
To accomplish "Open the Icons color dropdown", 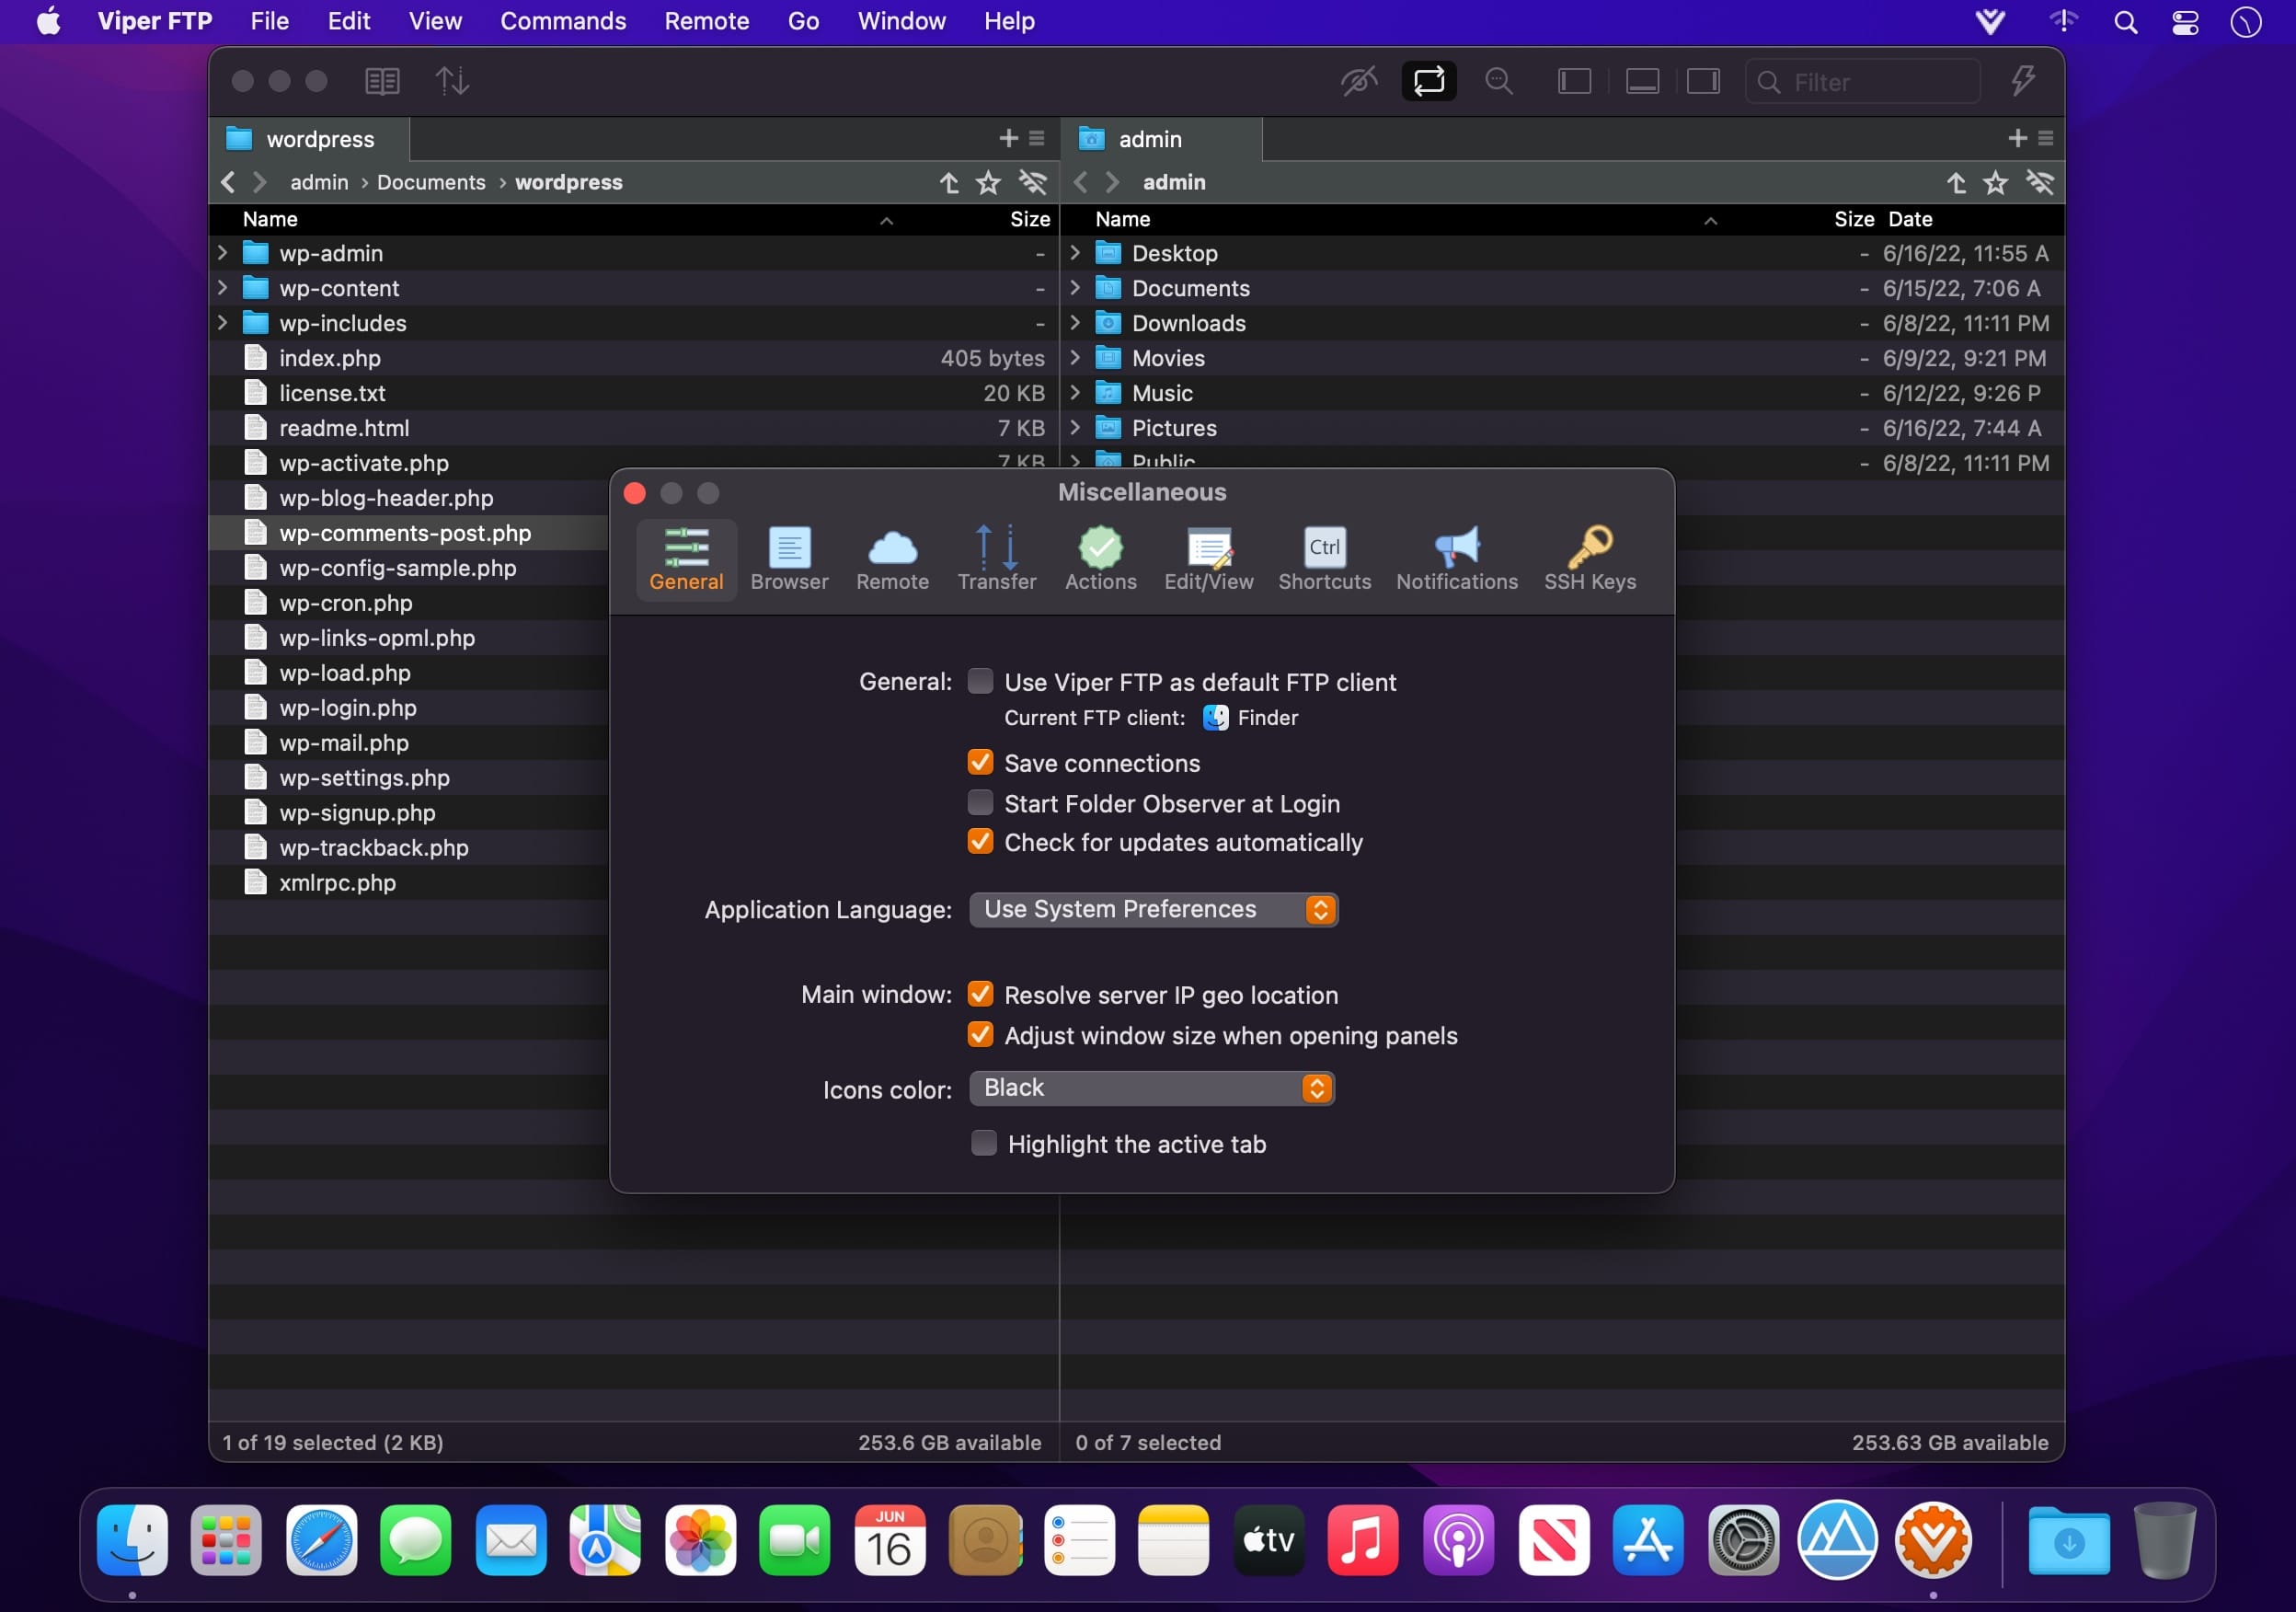I will point(1150,1088).
